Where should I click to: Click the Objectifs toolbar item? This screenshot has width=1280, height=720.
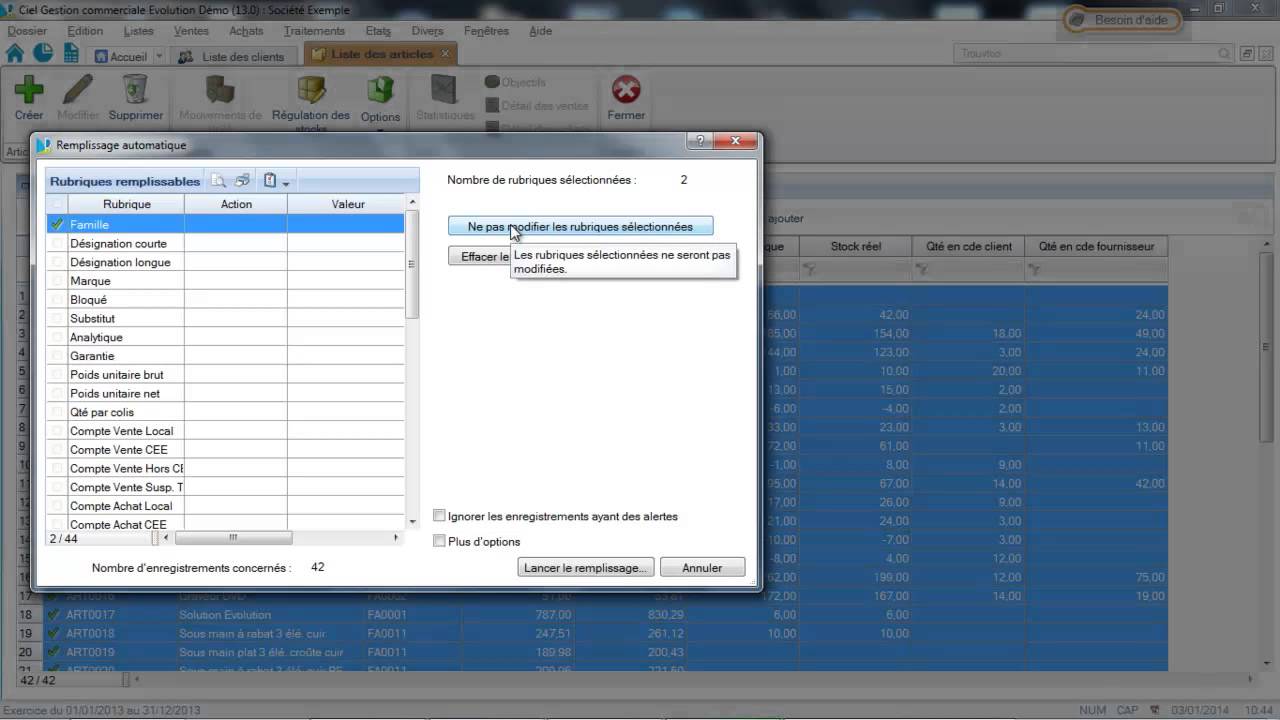pos(516,82)
